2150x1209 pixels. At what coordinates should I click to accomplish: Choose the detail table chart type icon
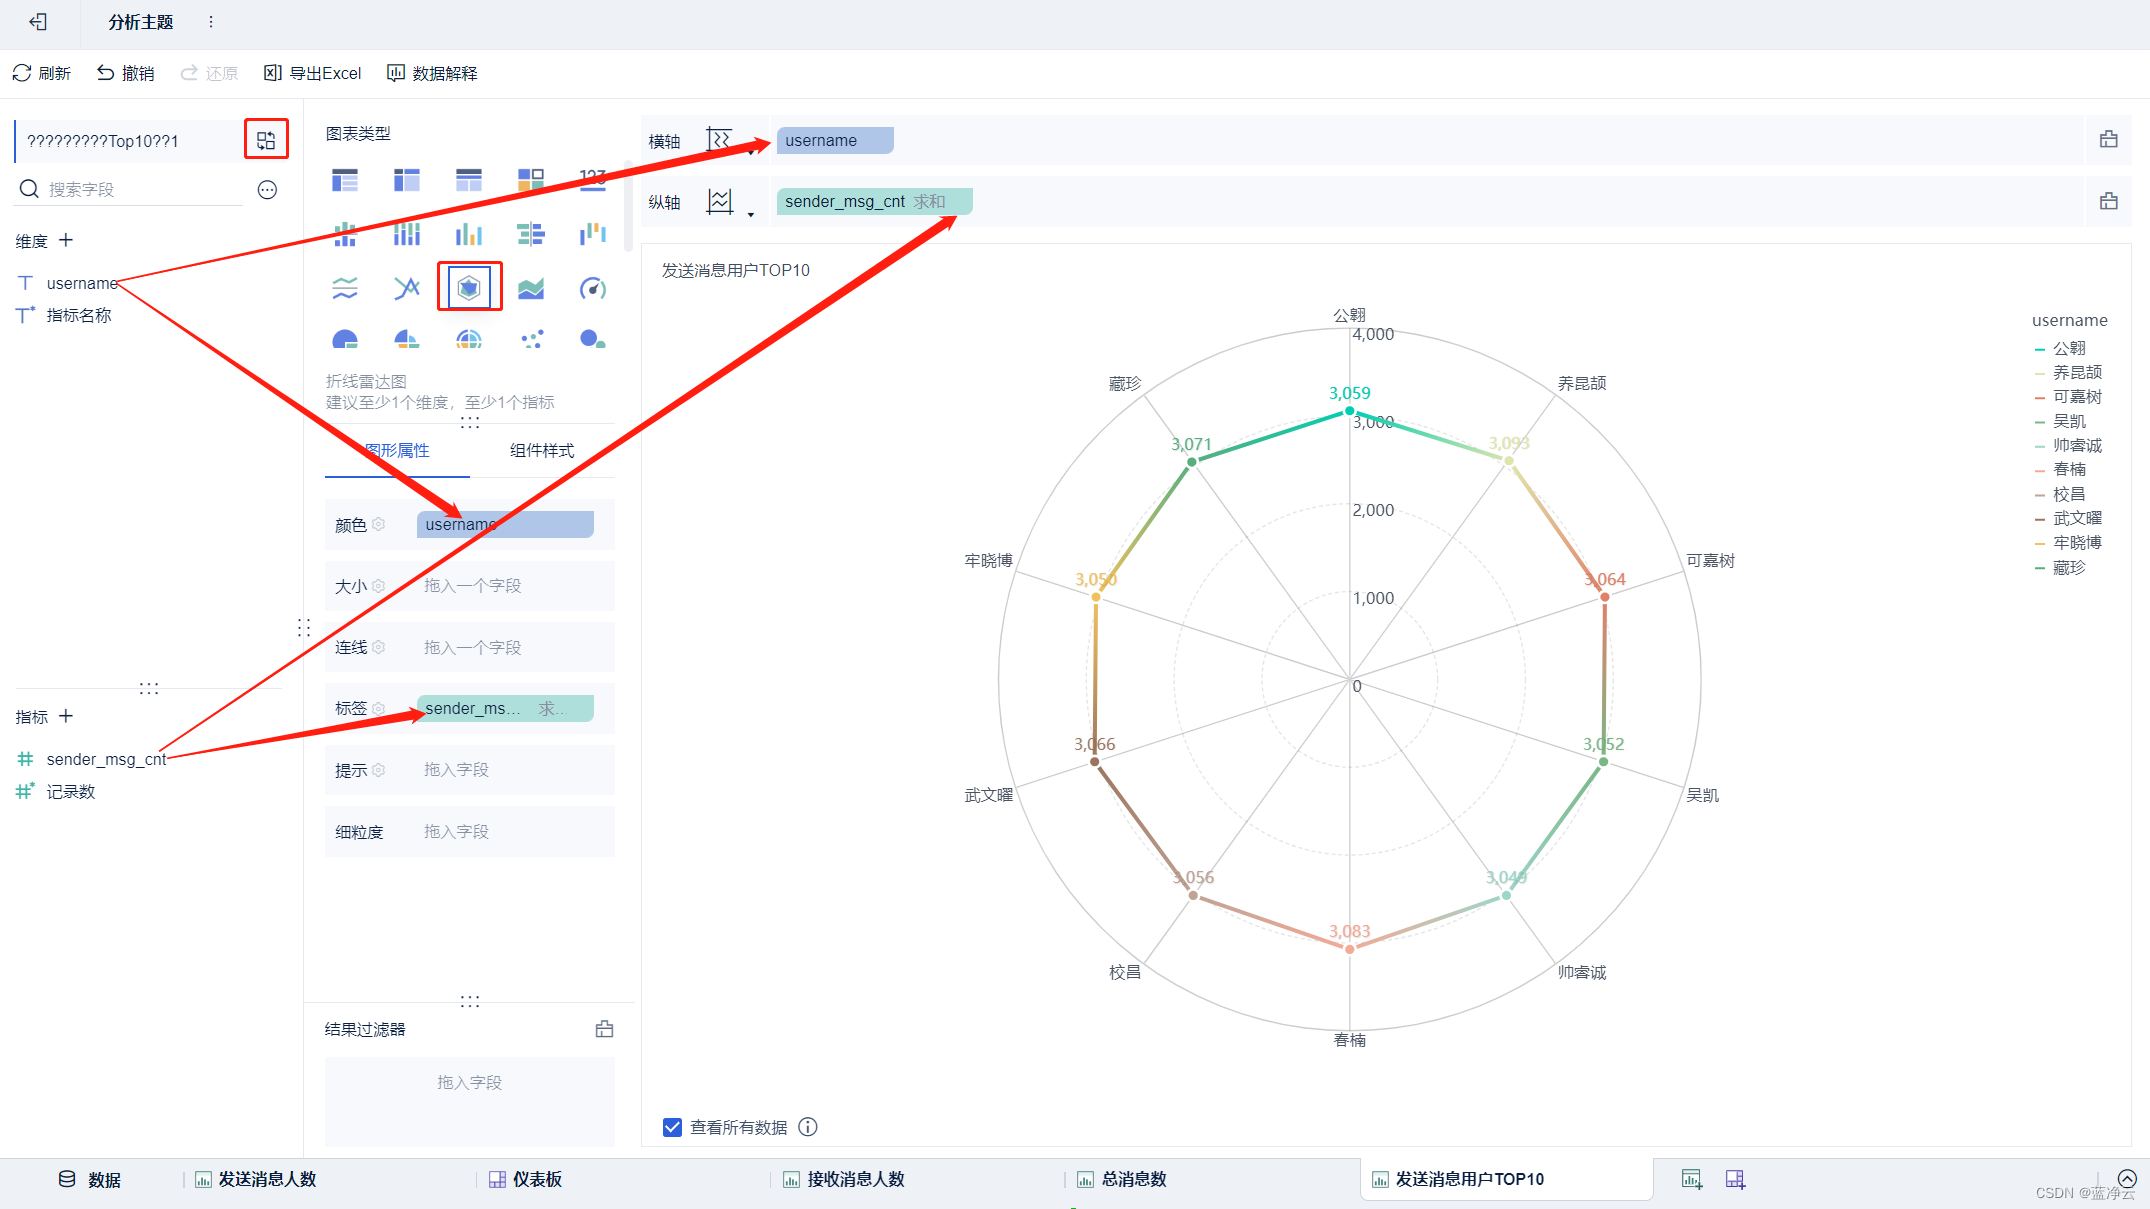click(x=469, y=180)
